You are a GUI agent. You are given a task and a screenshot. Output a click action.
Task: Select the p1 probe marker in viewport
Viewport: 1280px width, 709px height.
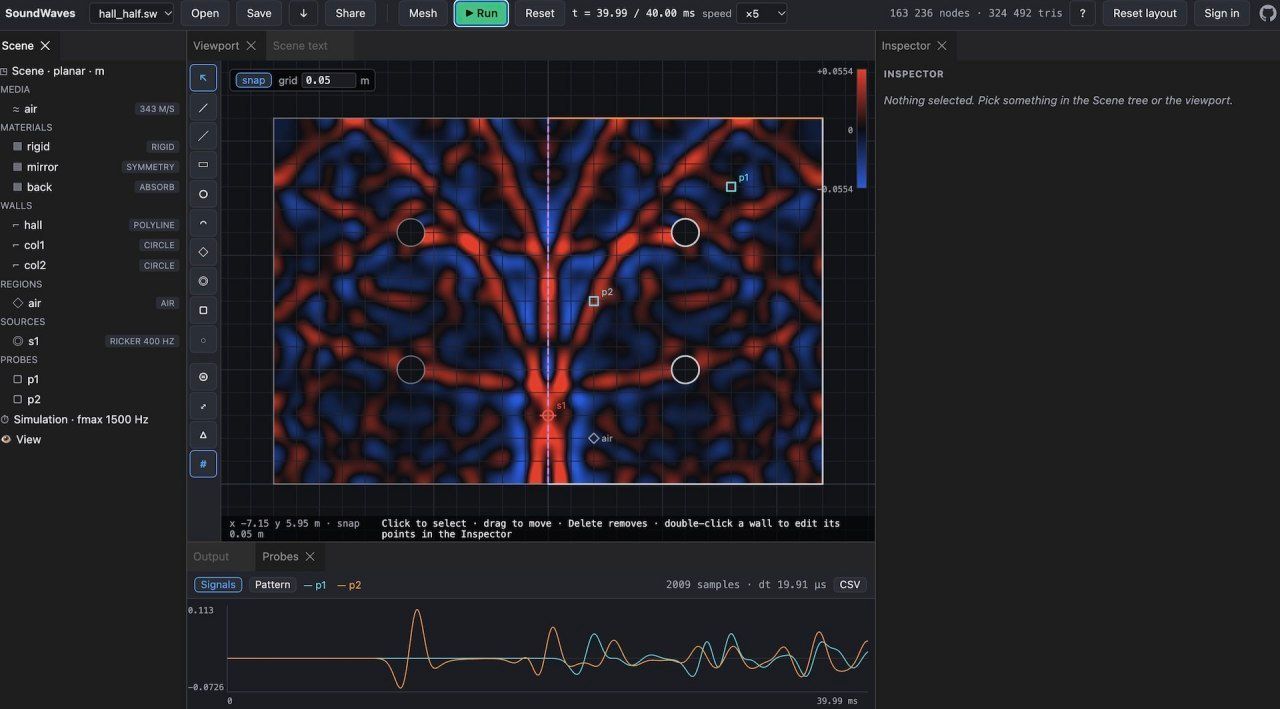[x=731, y=187]
